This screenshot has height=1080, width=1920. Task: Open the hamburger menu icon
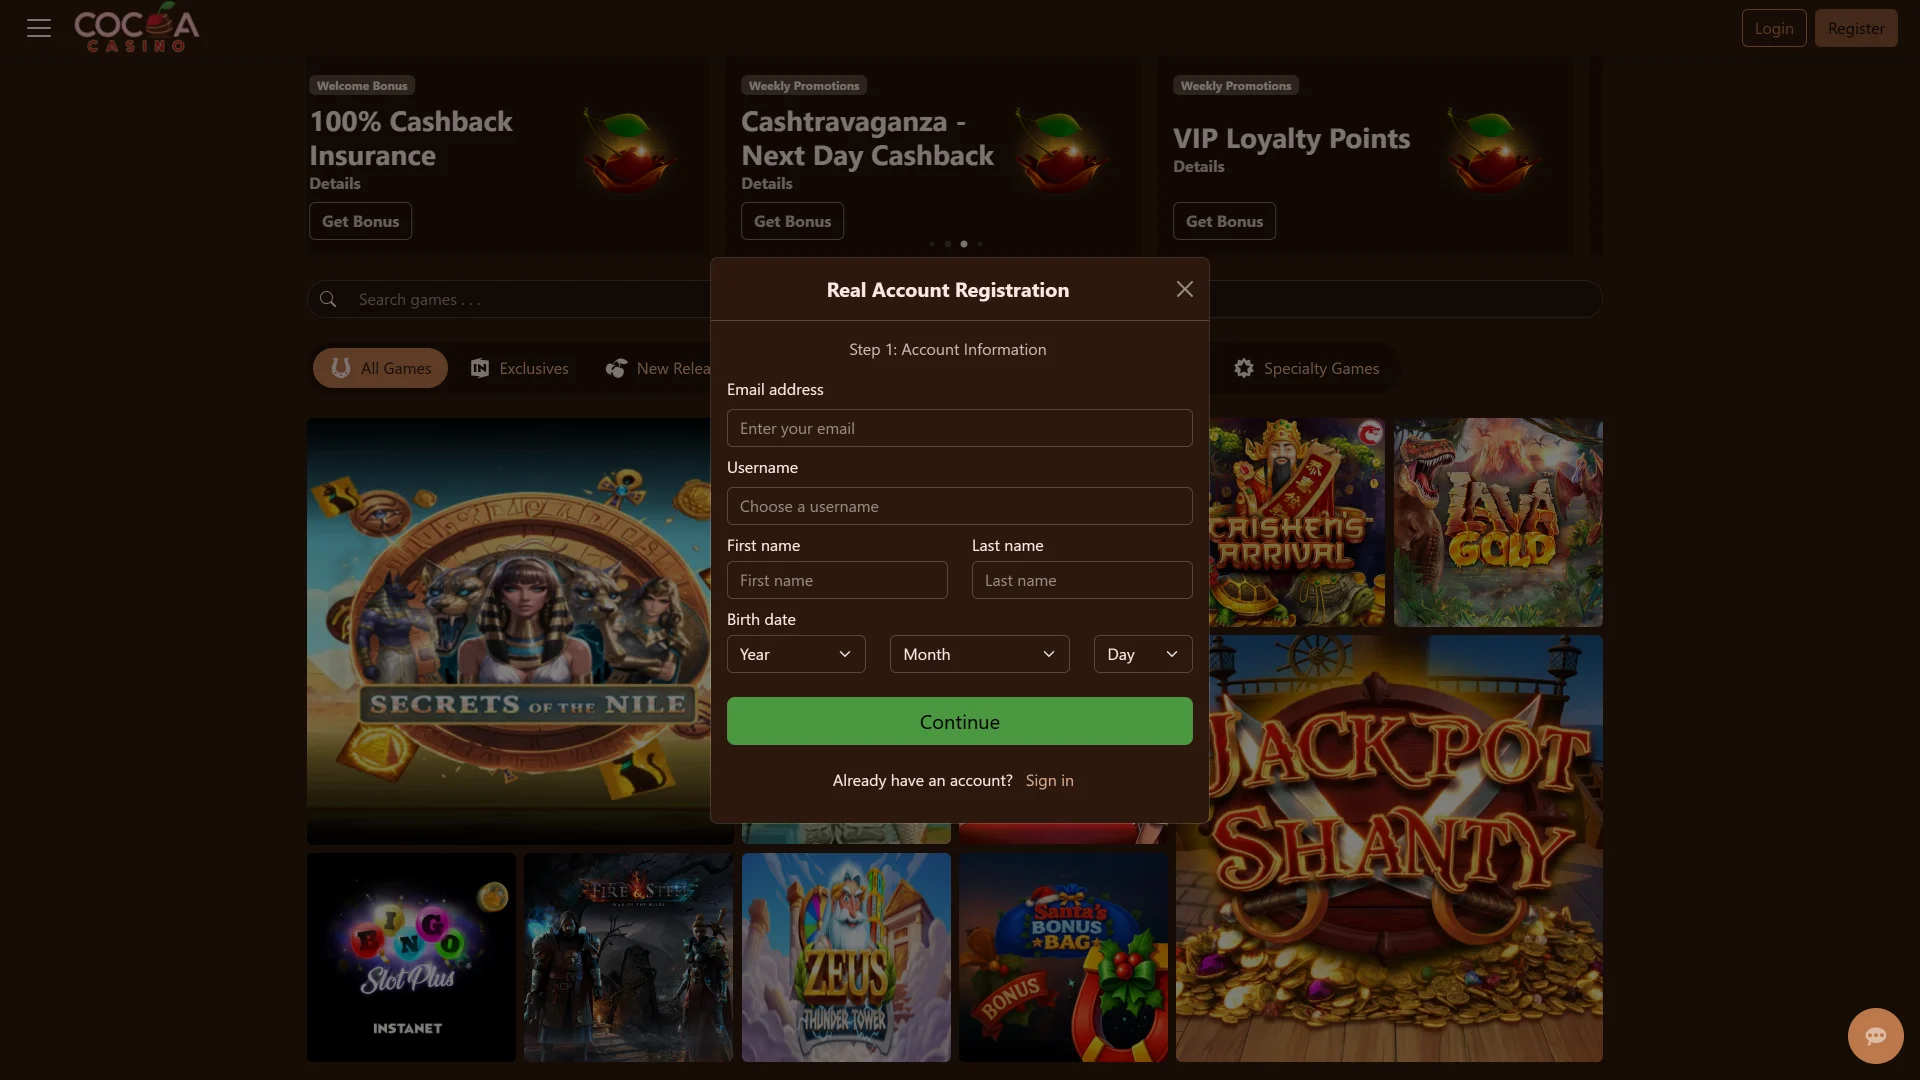(x=39, y=28)
